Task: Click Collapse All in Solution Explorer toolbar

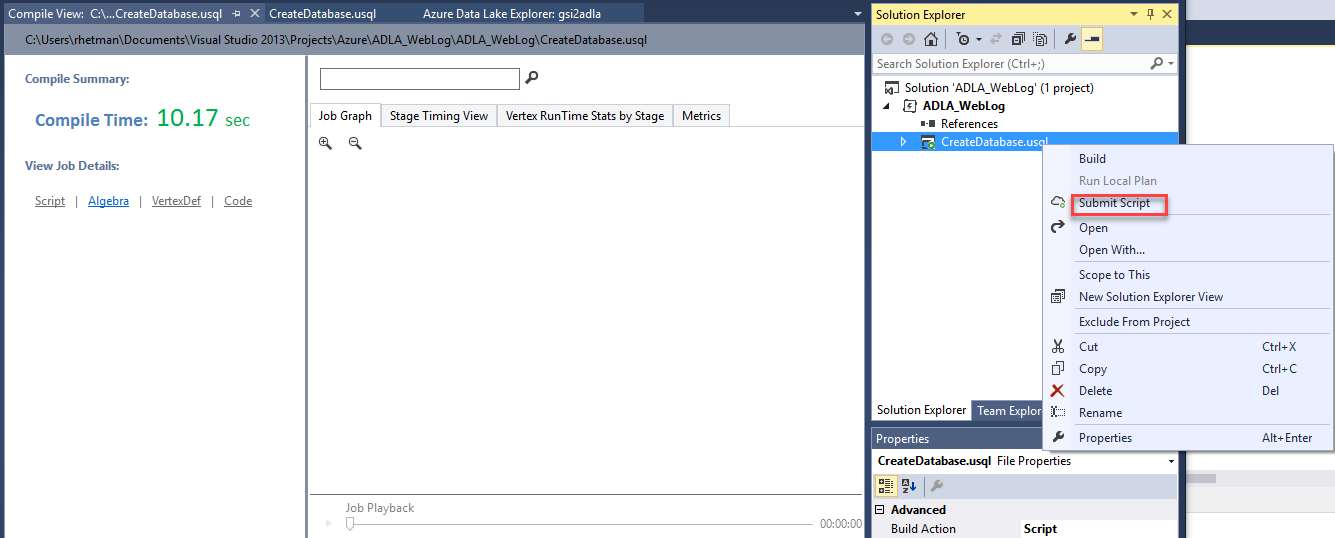Action: pyautogui.click(x=1018, y=39)
